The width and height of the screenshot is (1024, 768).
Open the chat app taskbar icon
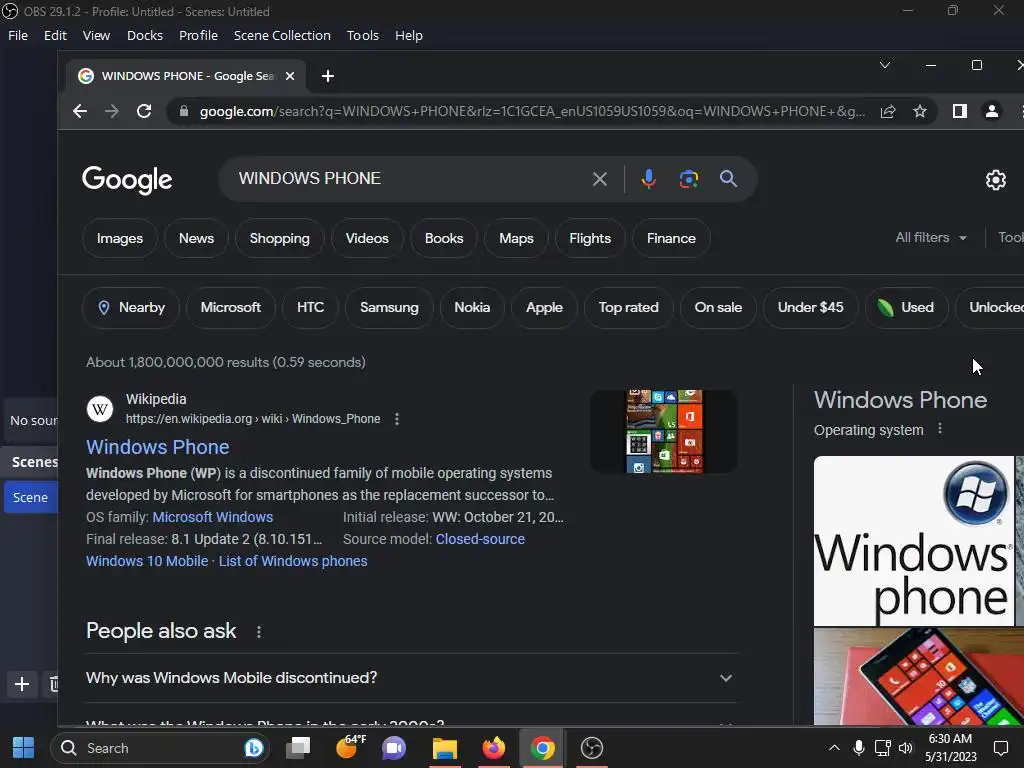click(394, 748)
